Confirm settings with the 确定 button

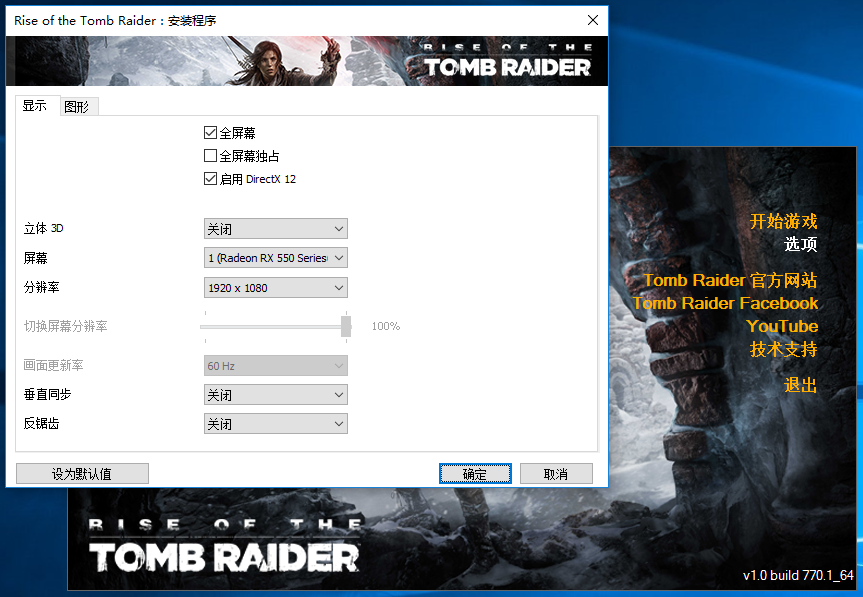pyautogui.click(x=475, y=474)
